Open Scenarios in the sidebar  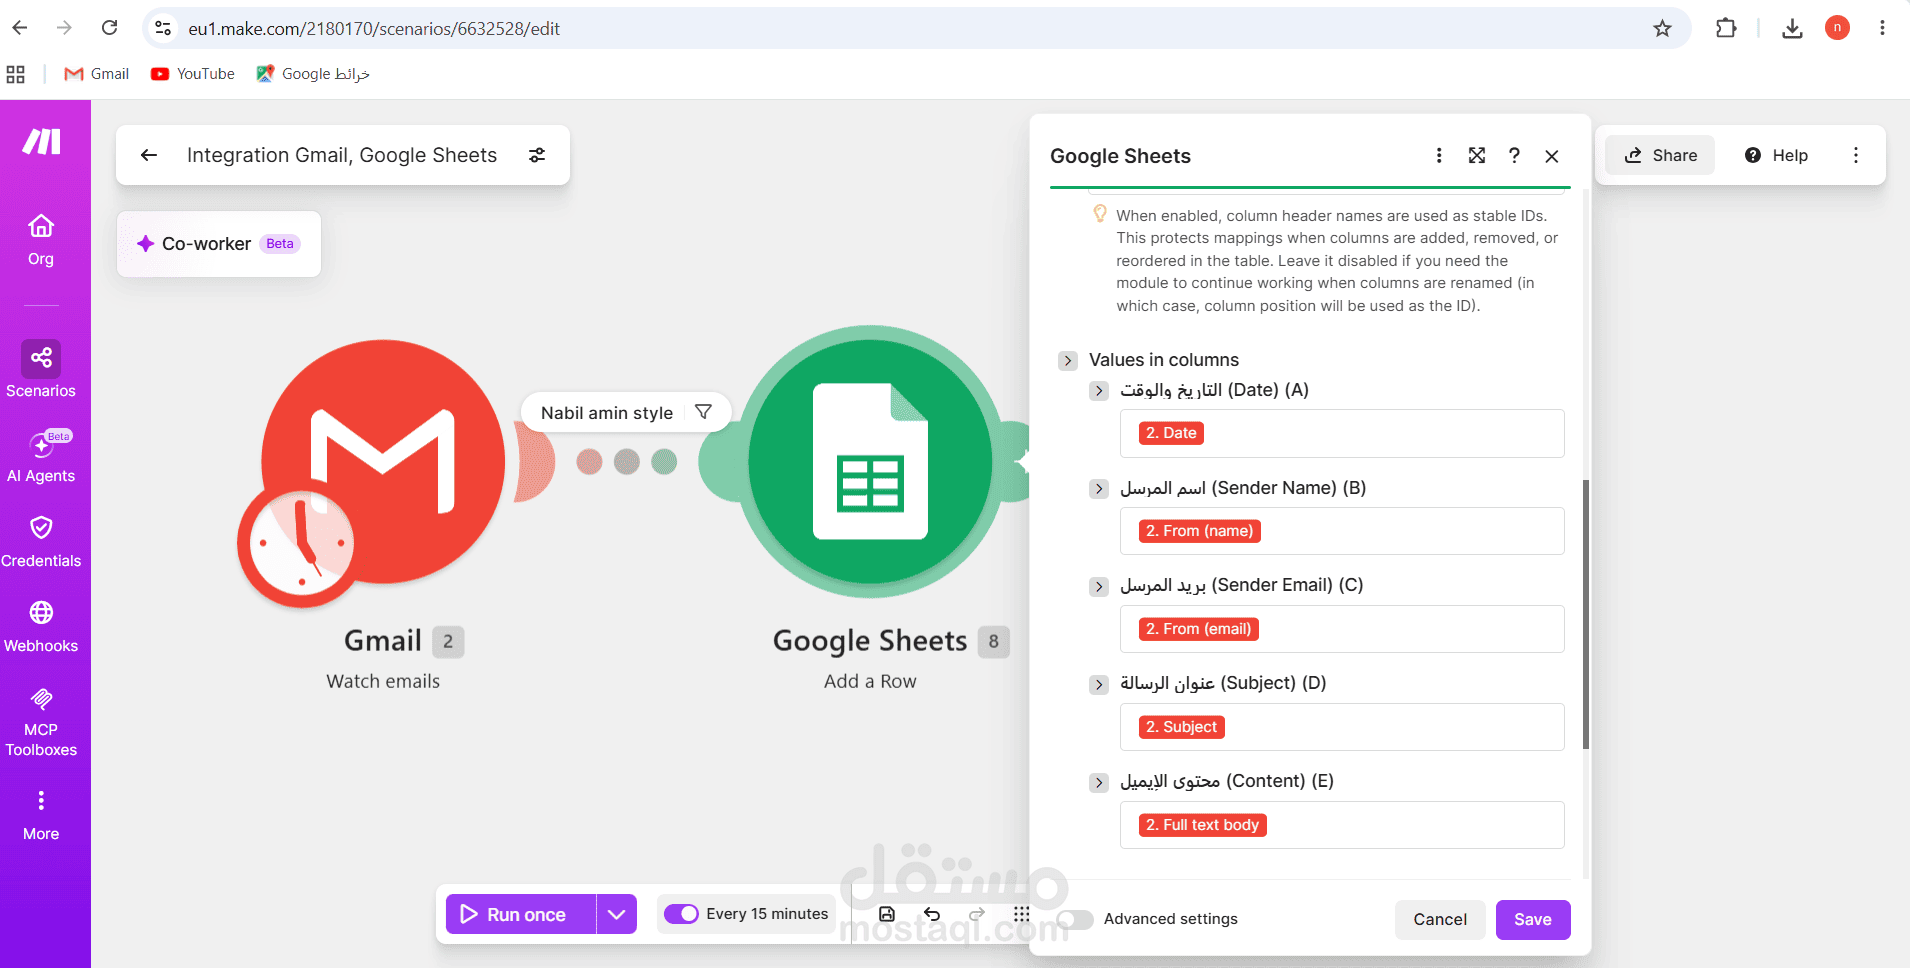point(41,370)
